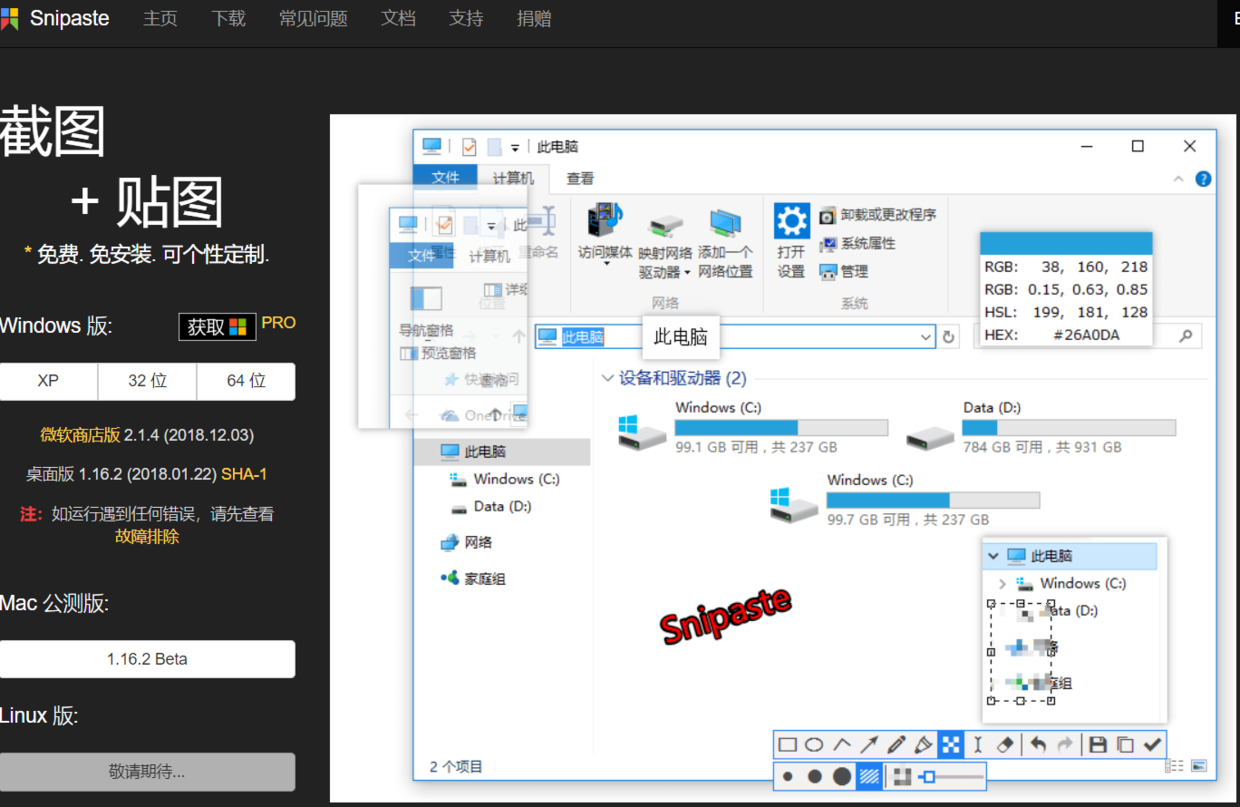Click the Explorer help question mark icon
Image resolution: width=1240 pixels, height=807 pixels.
(x=1203, y=179)
